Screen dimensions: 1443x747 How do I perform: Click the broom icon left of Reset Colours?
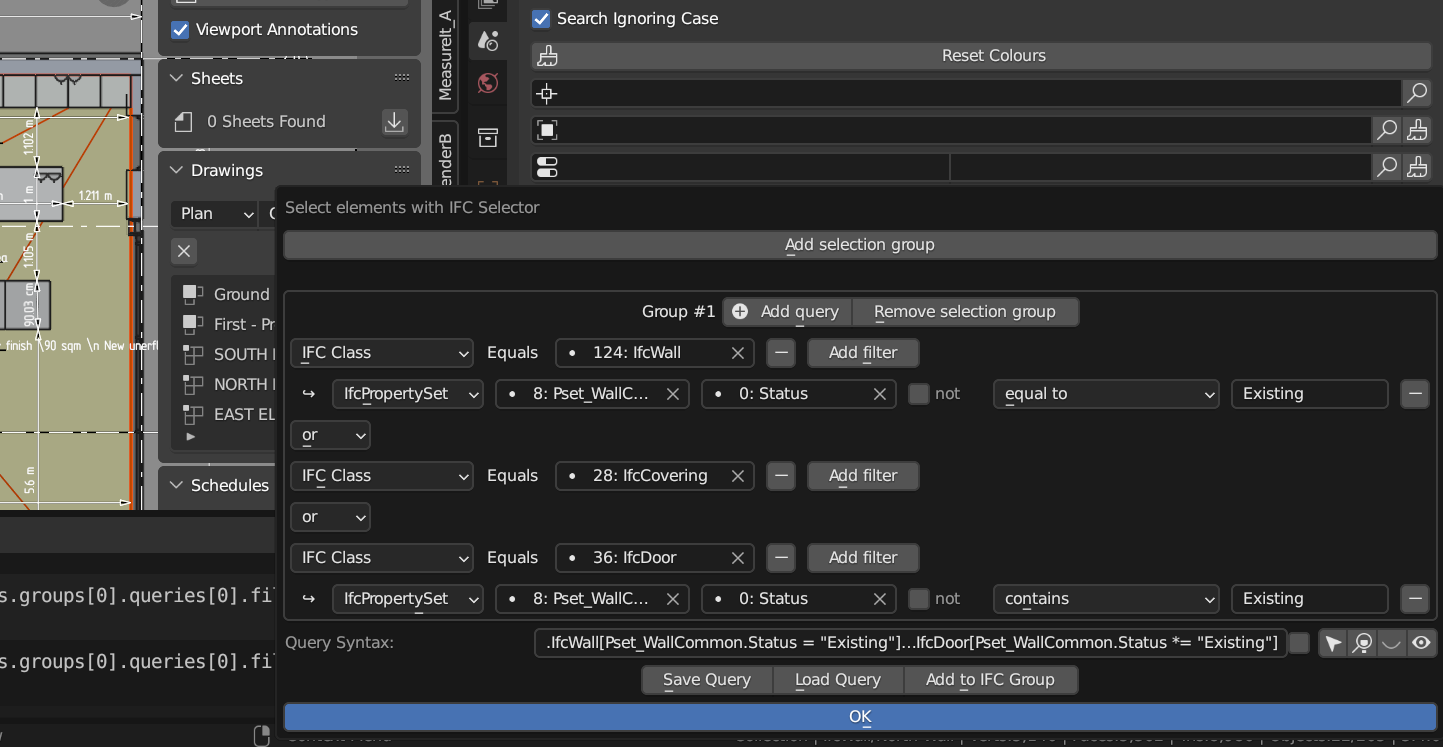click(x=546, y=56)
